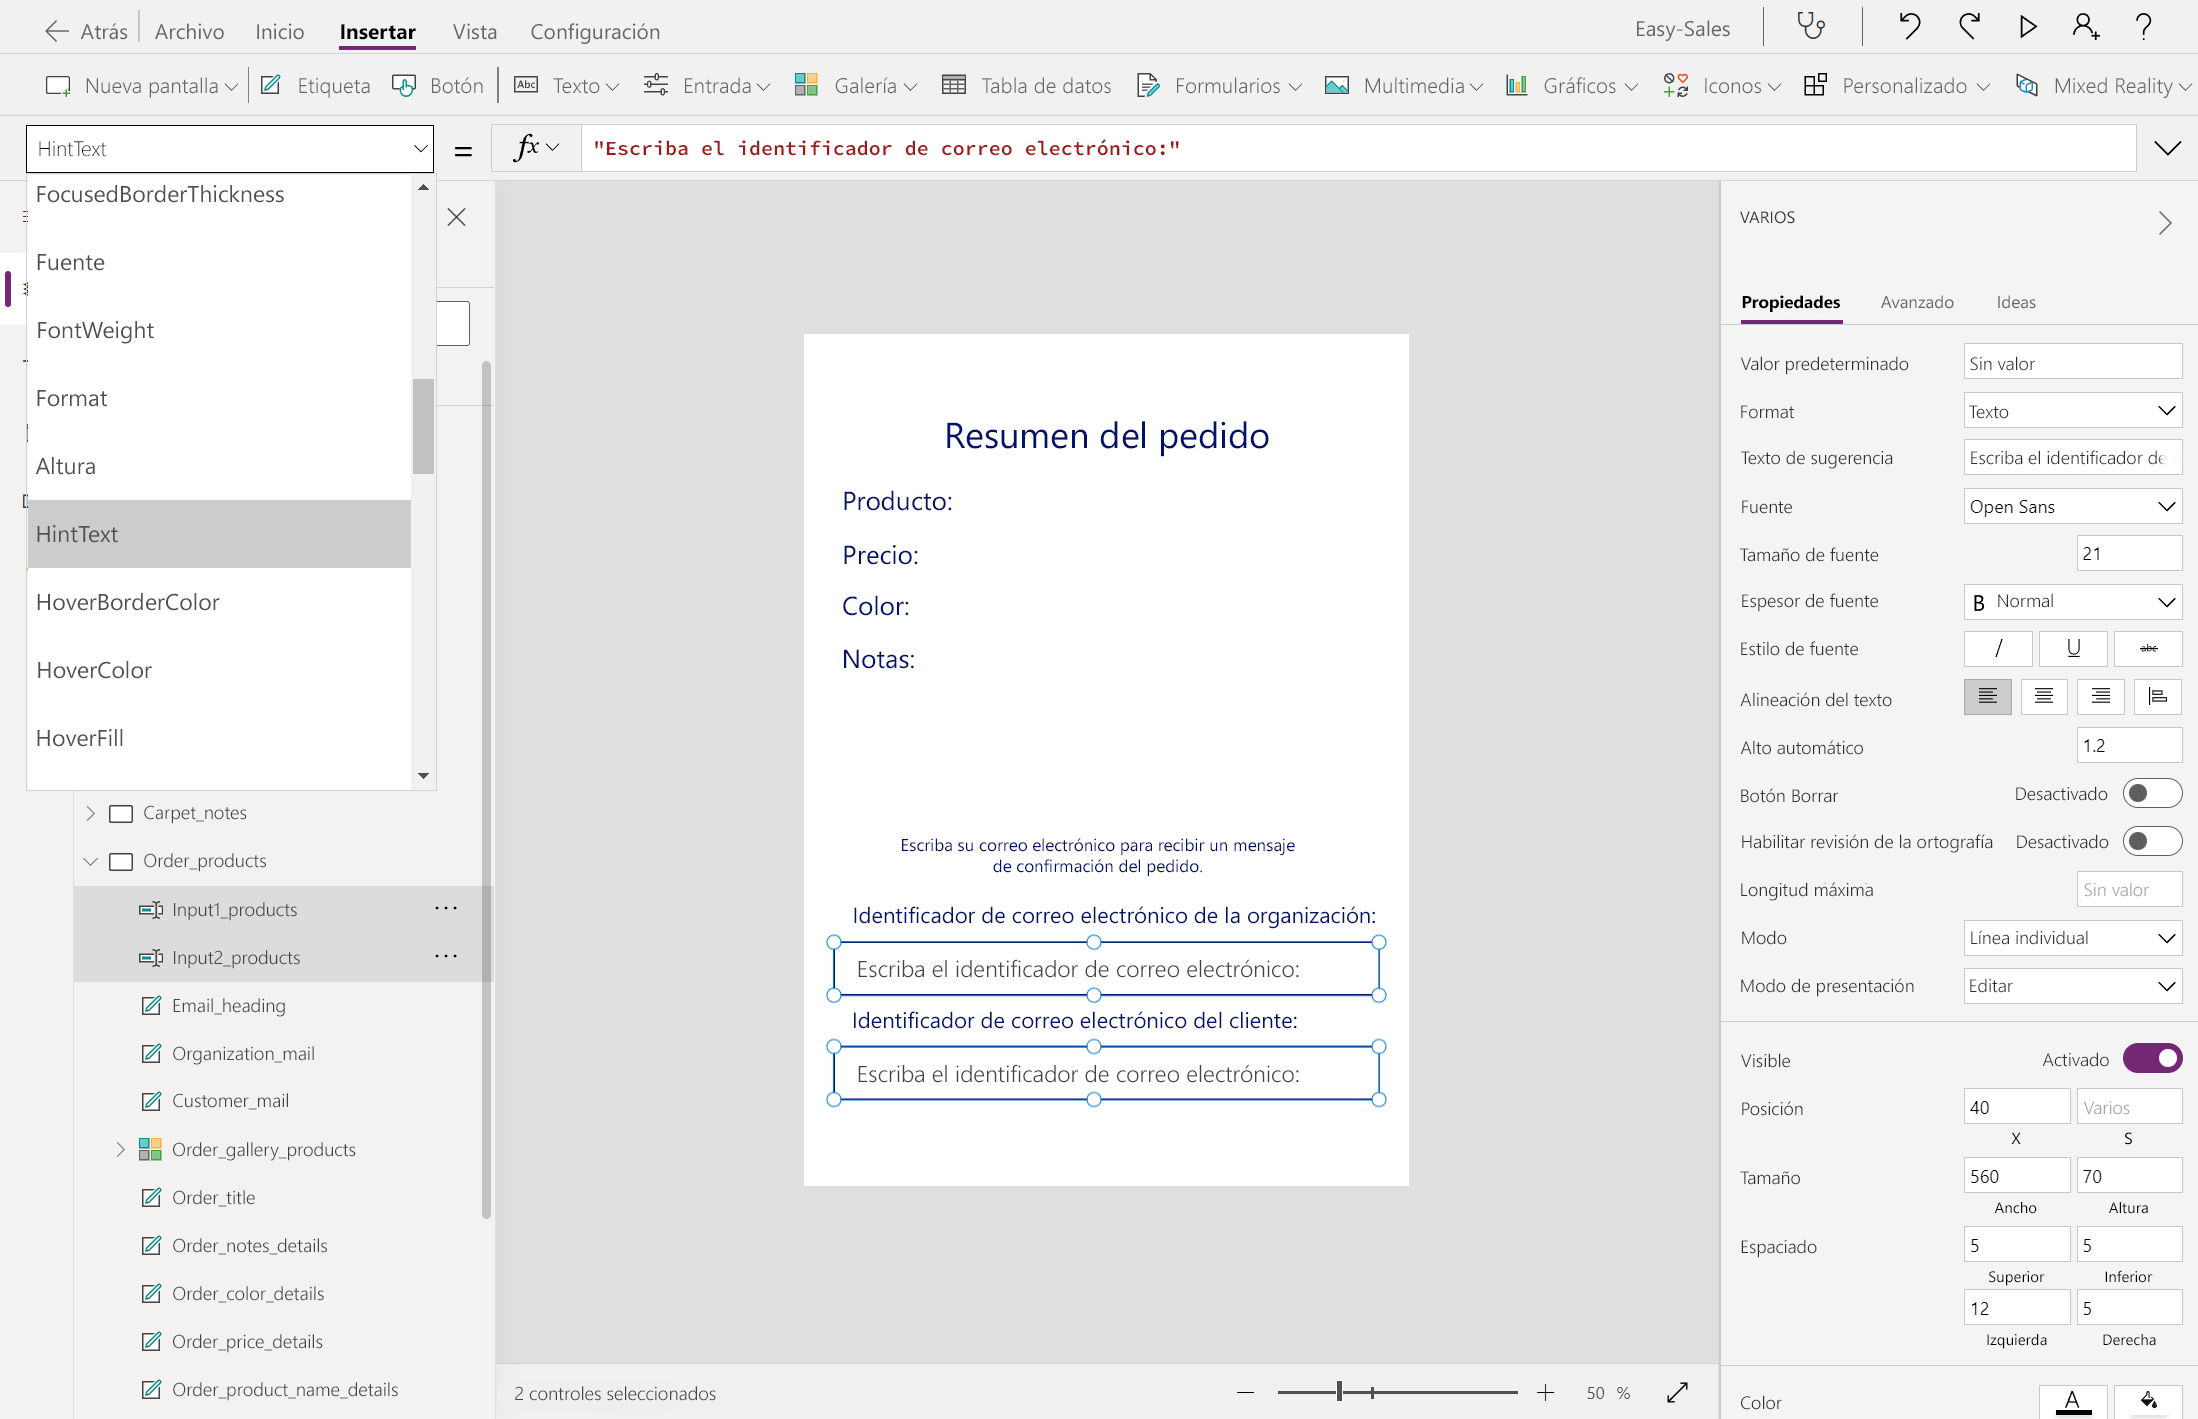Viewport: 2198px width, 1419px height.
Task: Center-align text with the alignment icon
Action: coord(2043,697)
